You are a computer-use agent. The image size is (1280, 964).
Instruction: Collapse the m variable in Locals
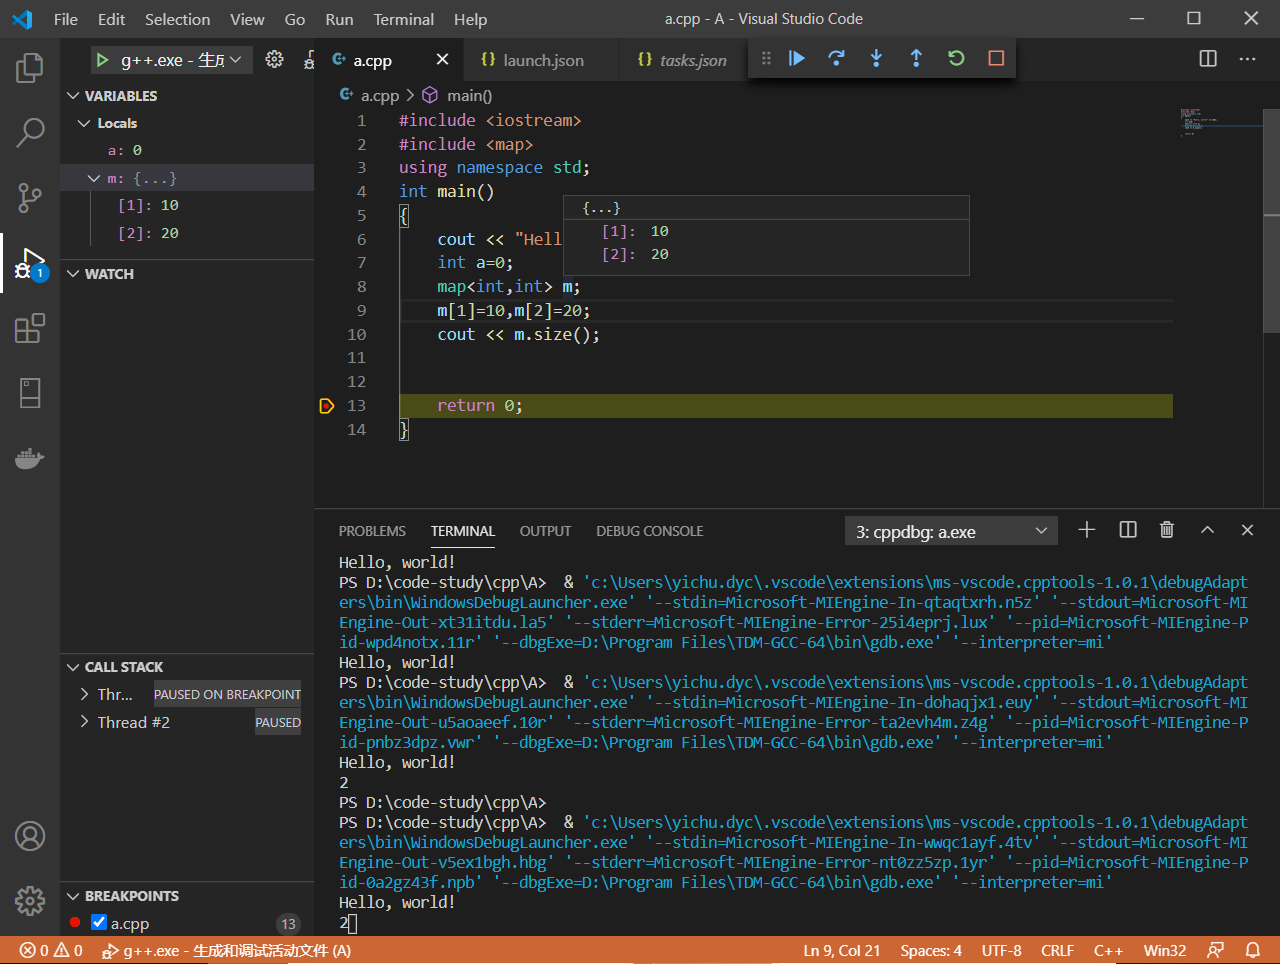pos(94,178)
